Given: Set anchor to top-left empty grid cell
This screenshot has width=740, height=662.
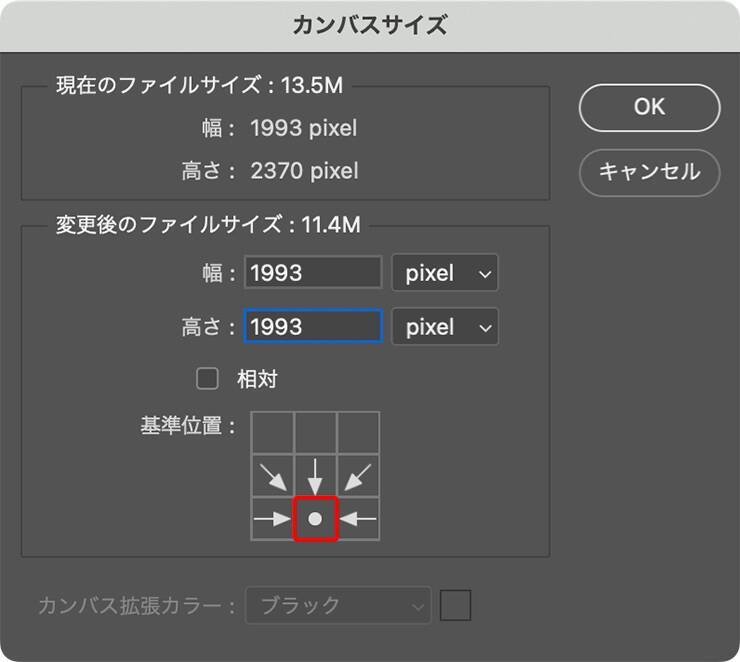Looking at the screenshot, I should [272, 432].
